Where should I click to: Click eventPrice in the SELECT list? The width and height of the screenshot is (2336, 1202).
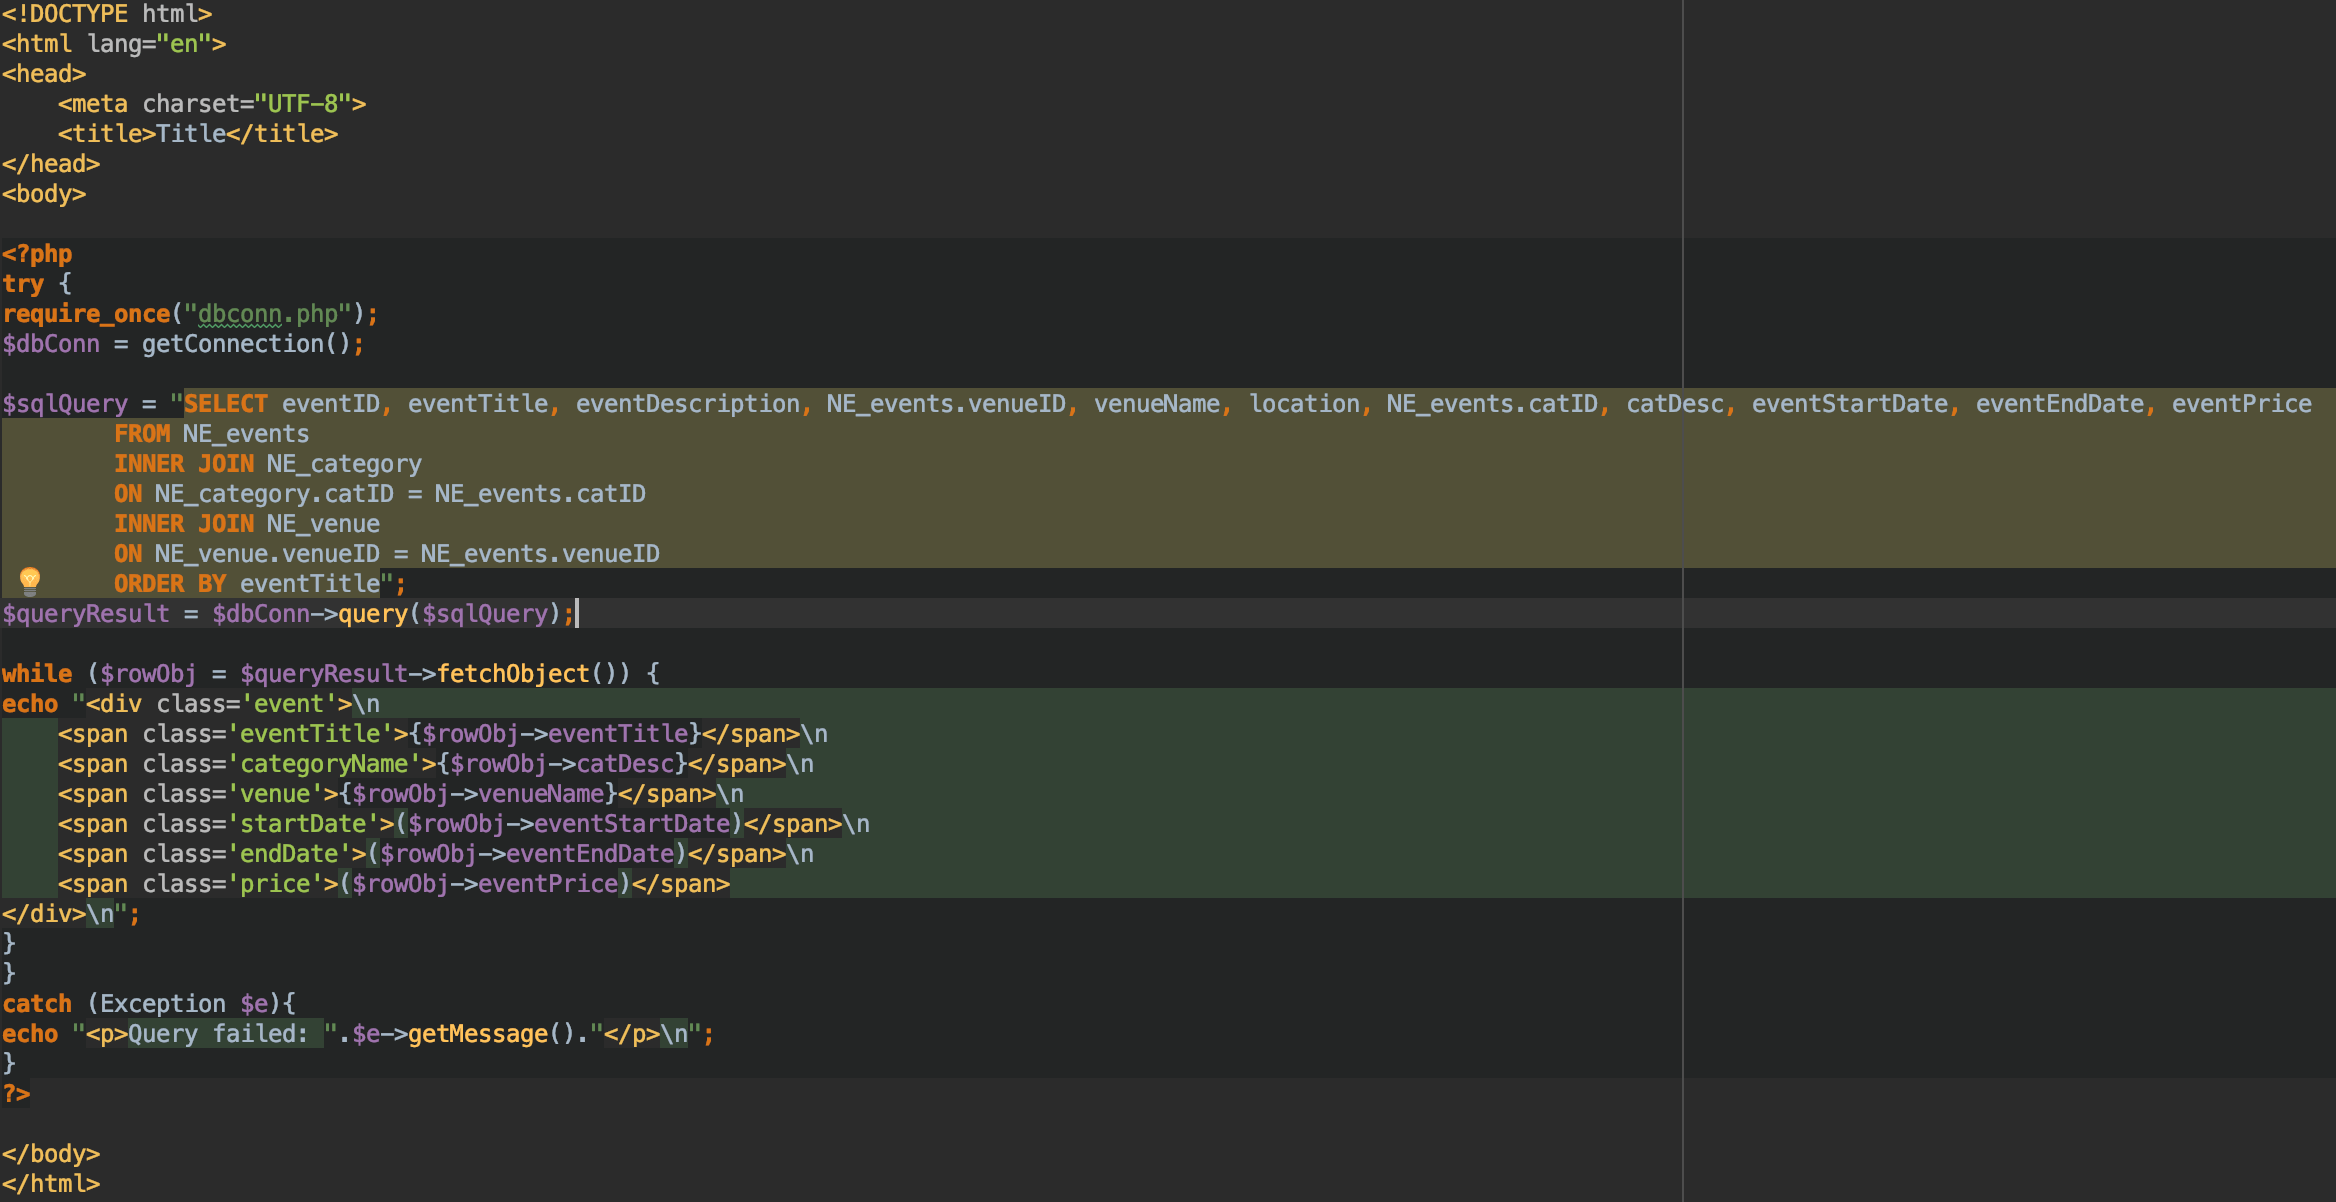pos(2242,404)
